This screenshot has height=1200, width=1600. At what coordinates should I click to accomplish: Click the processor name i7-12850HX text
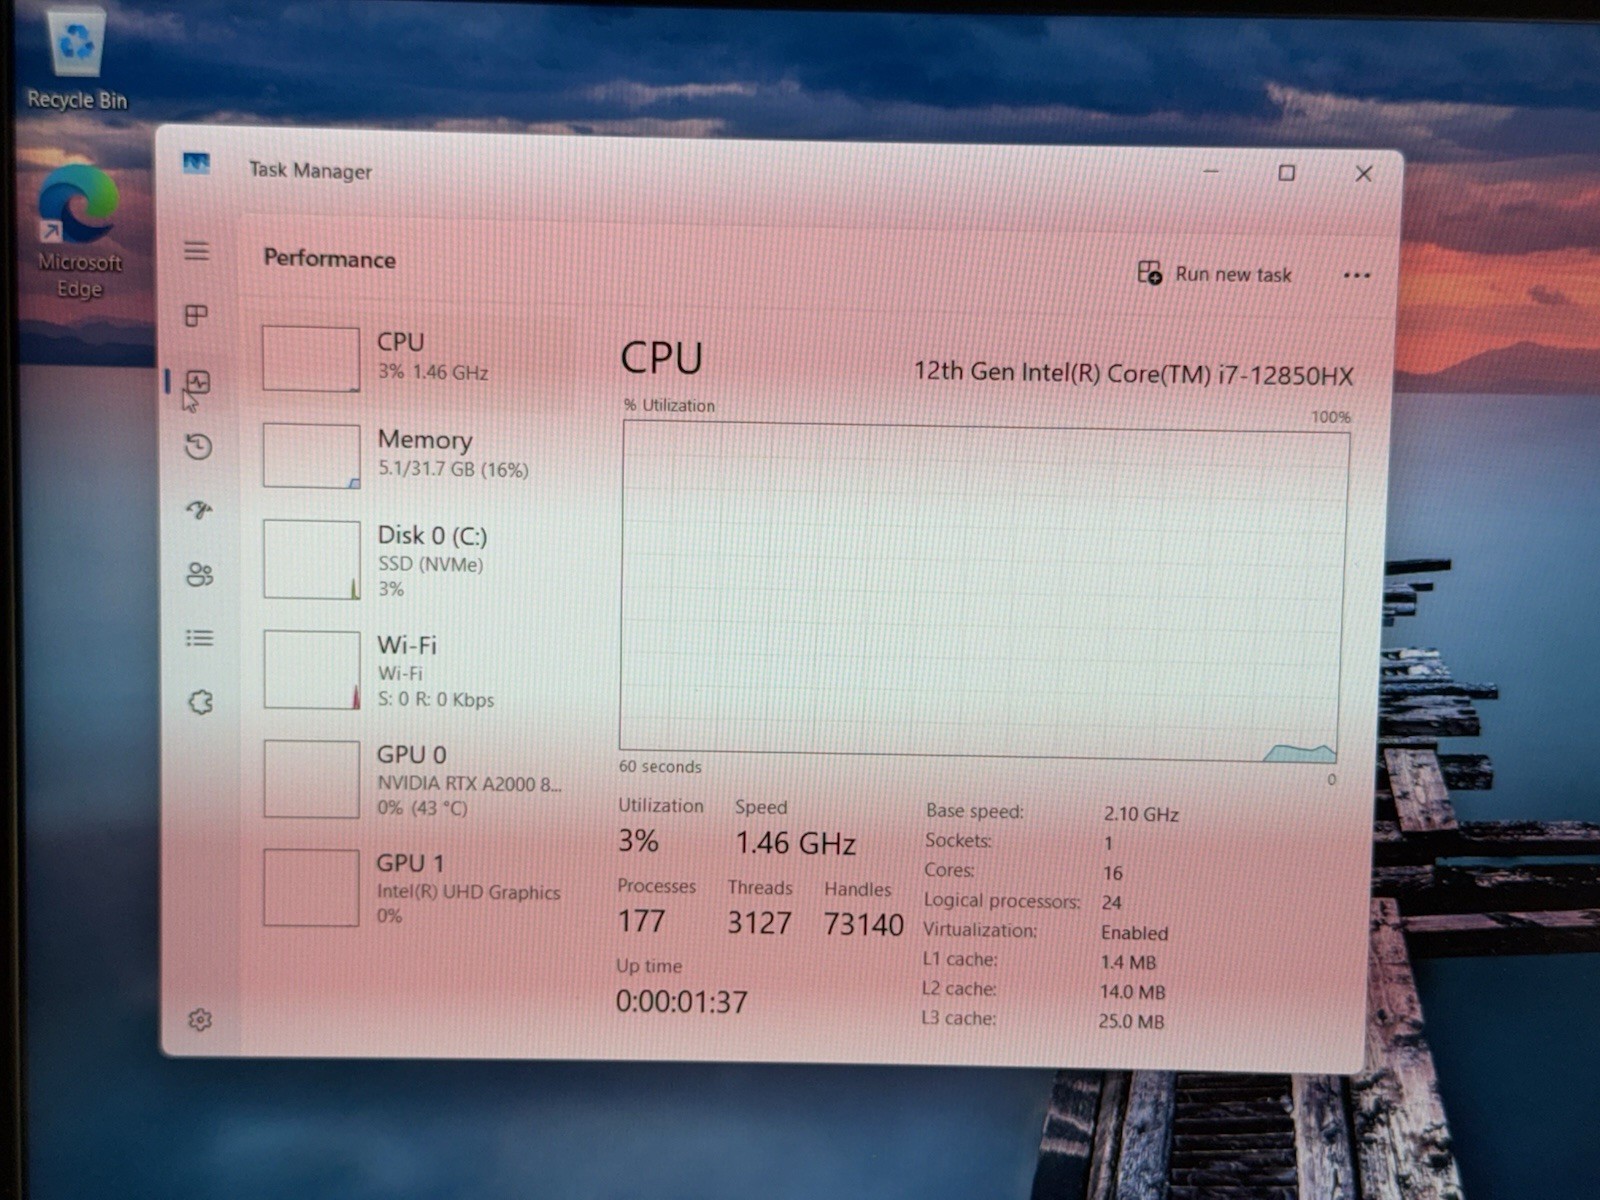click(x=1133, y=374)
